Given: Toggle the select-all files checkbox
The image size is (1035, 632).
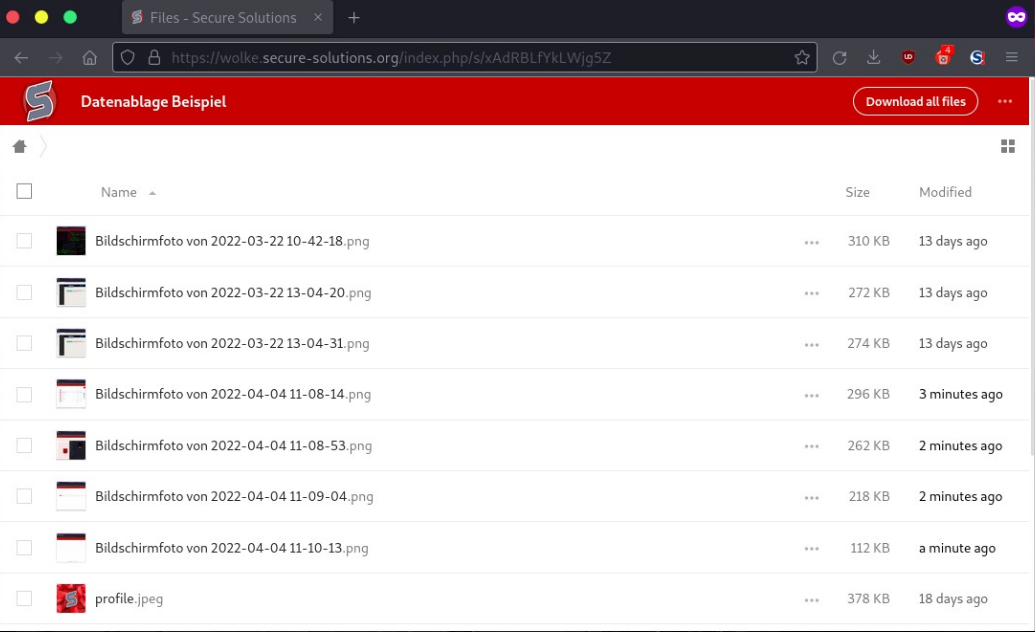Looking at the screenshot, I should click(x=24, y=191).
